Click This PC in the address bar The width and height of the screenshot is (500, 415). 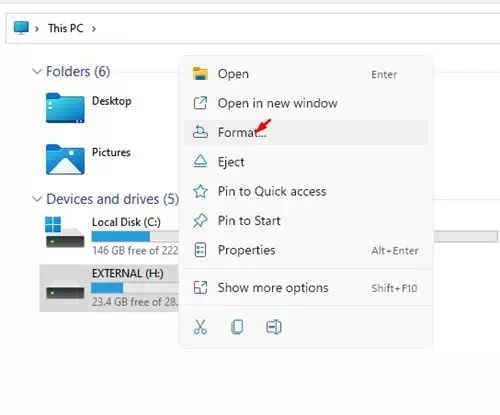coord(66,28)
